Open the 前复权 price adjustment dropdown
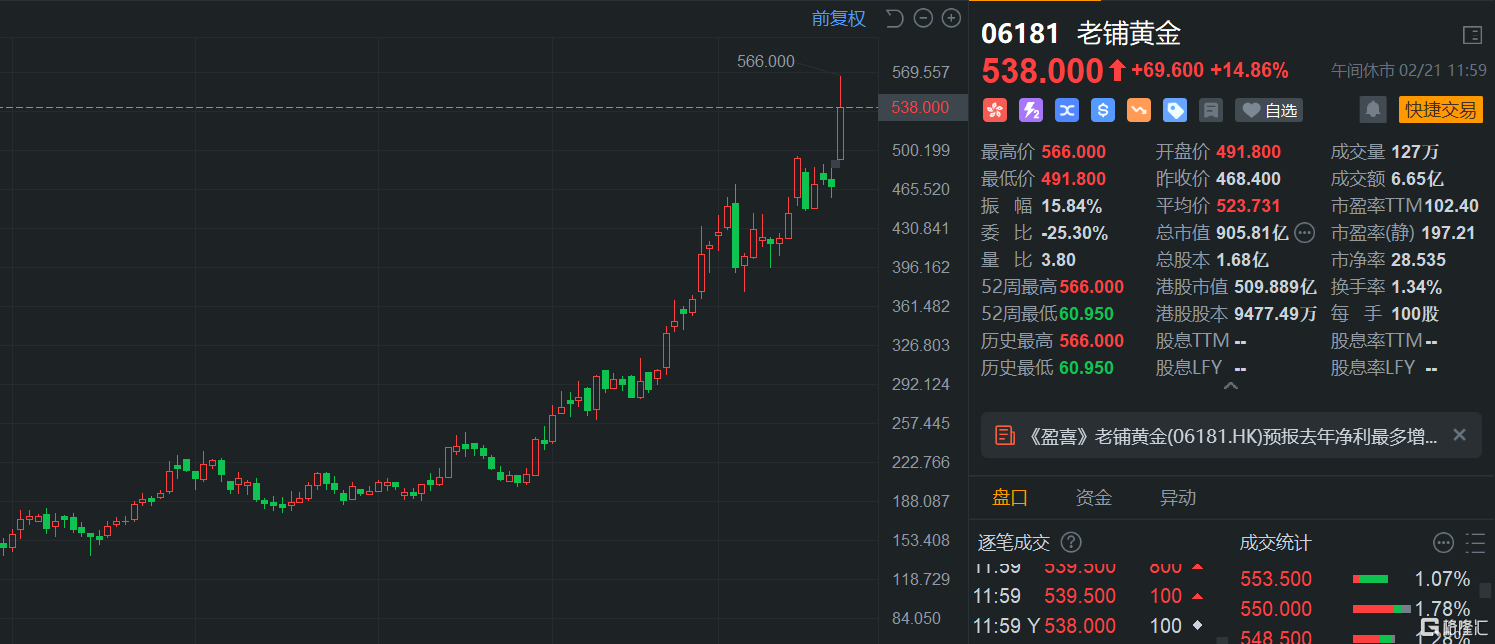Image resolution: width=1495 pixels, height=644 pixels. coord(839,18)
